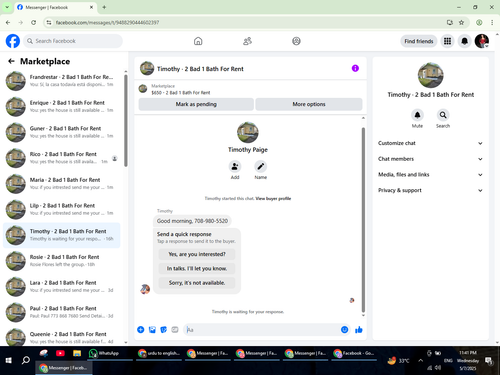Click the browser address bar URL
This screenshot has width=500, height=375.
tap(107, 22)
